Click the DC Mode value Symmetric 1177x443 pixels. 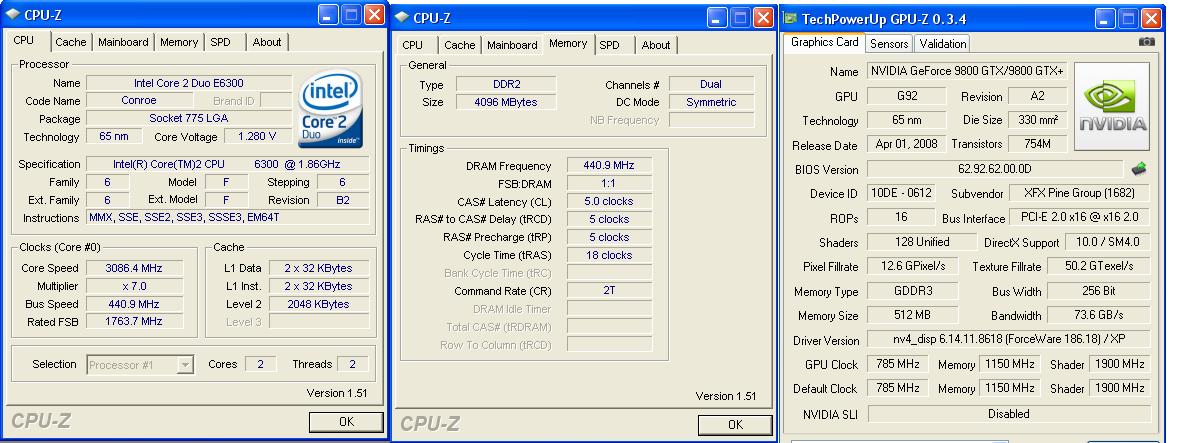[x=711, y=102]
